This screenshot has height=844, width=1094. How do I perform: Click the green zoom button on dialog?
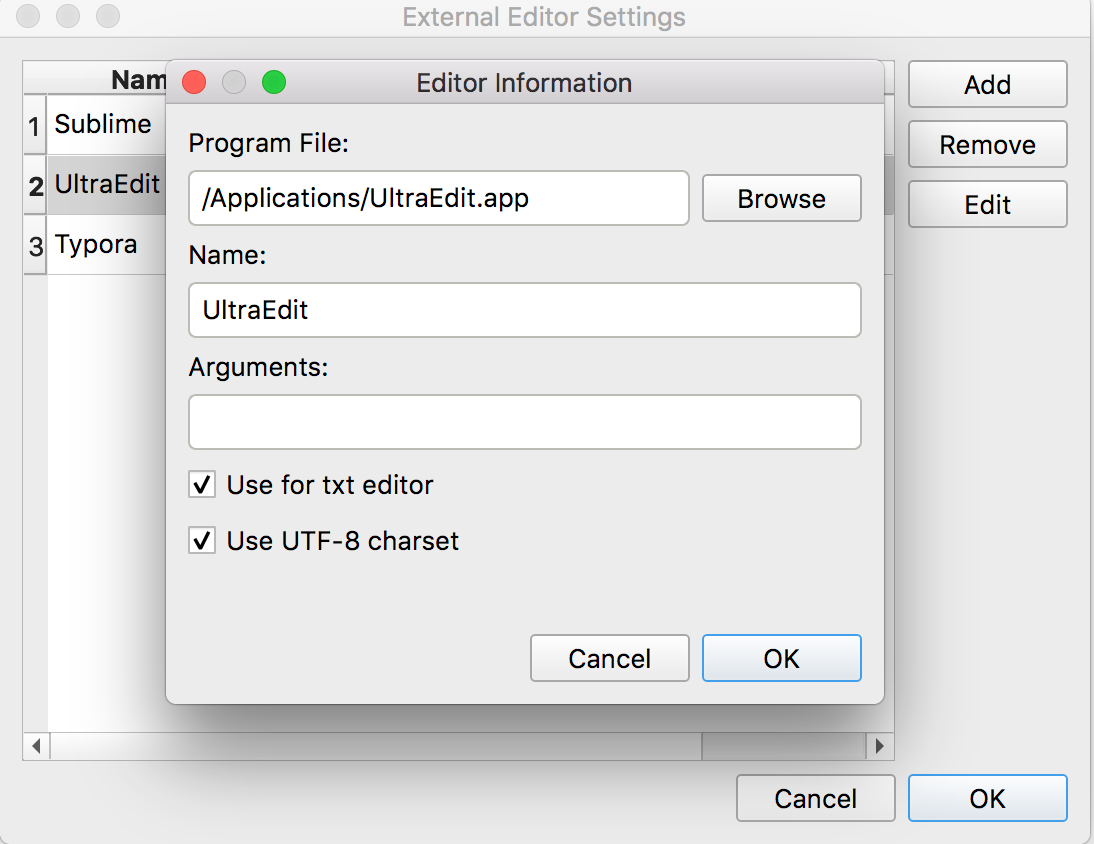point(274,83)
